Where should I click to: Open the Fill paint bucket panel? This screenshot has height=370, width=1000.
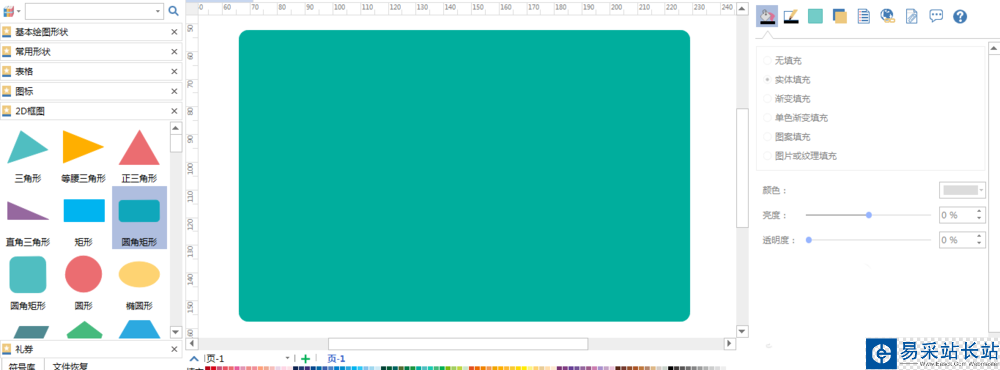(767, 16)
